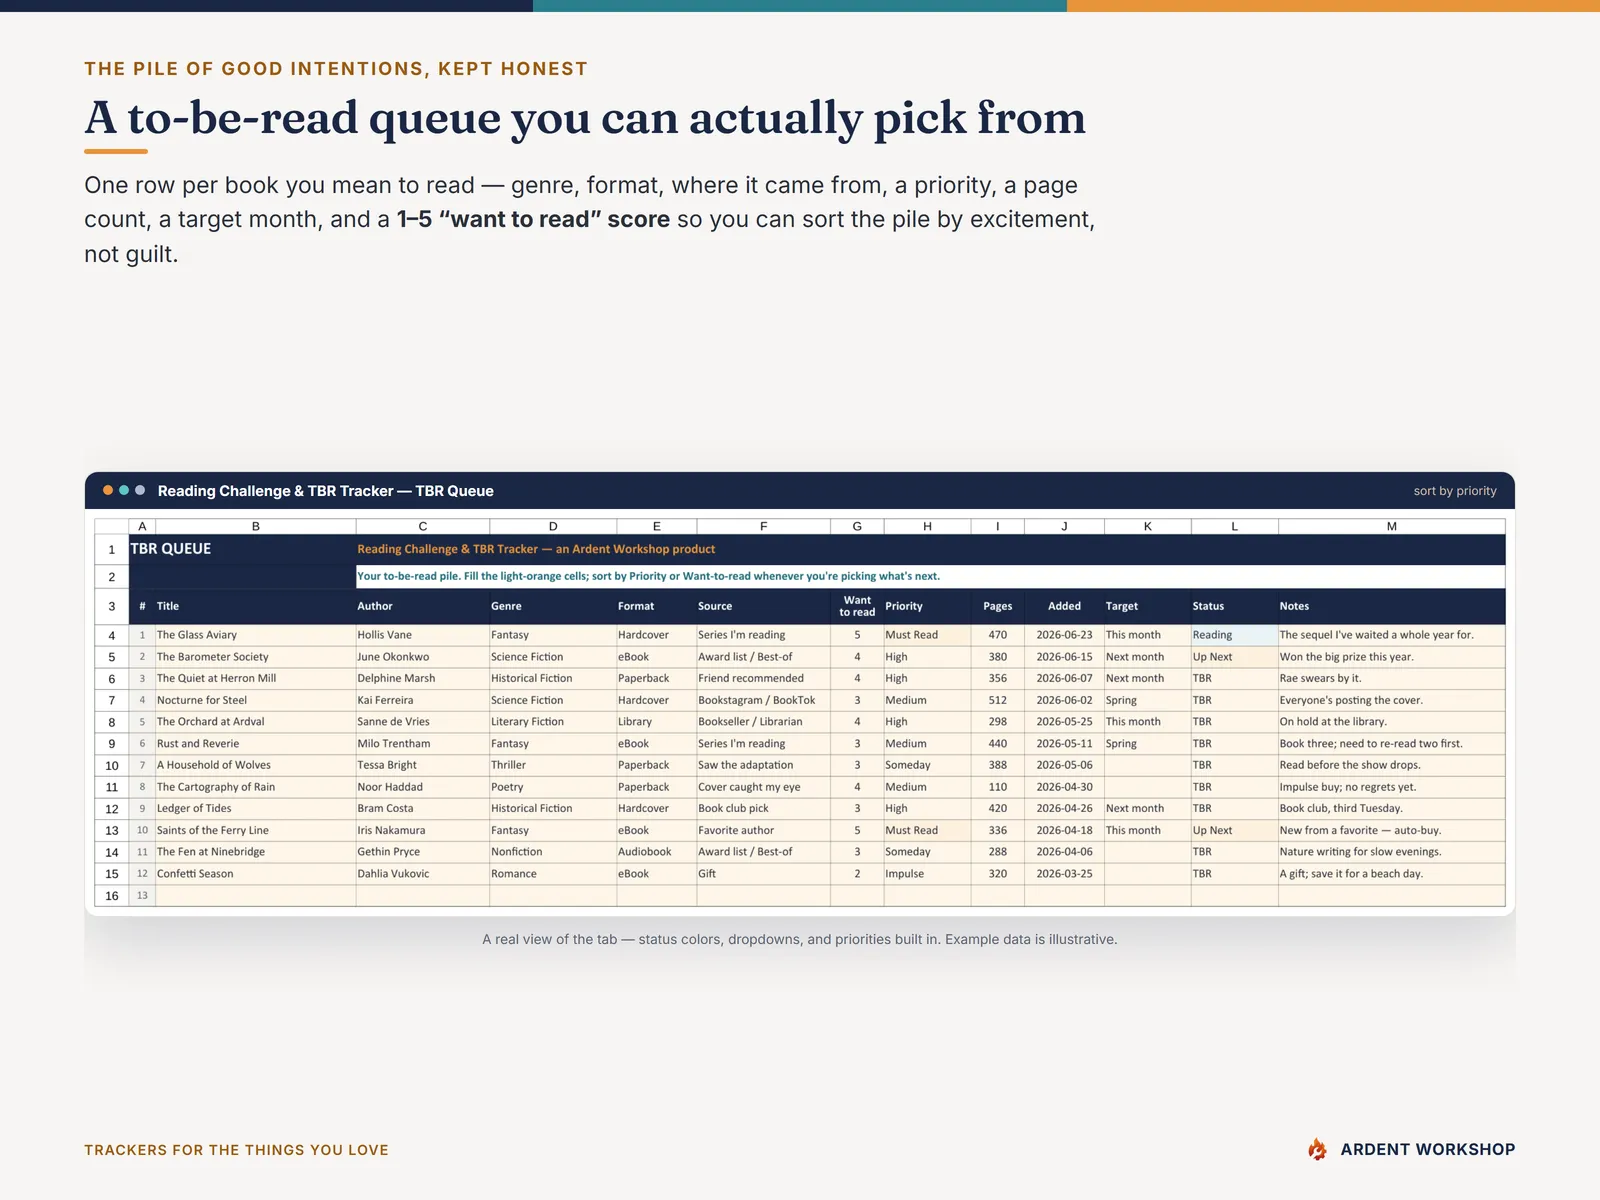Viewport: 1600px width, 1200px height.
Task: Click the Ardent Workshop flame logo icon
Action: (x=1318, y=1149)
